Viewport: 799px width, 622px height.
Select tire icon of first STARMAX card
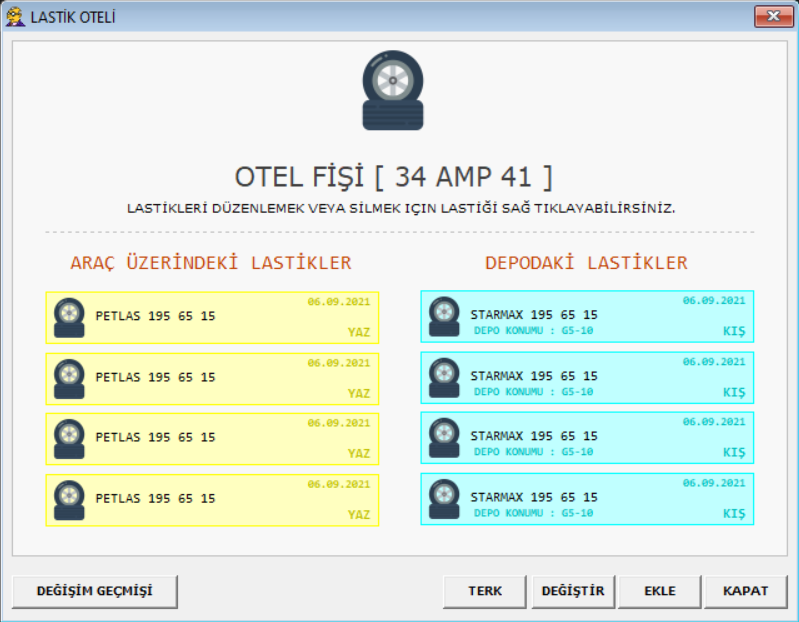pos(444,316)
